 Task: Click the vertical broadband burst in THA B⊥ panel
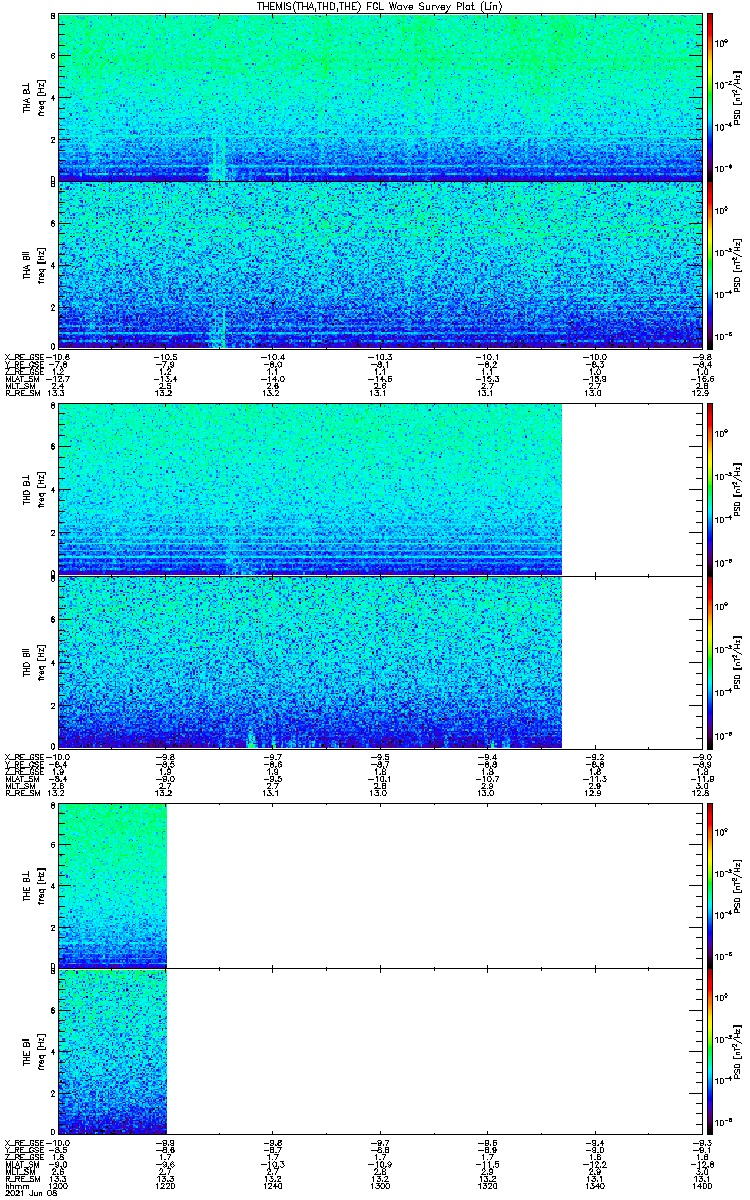click(x=218, y=157)
